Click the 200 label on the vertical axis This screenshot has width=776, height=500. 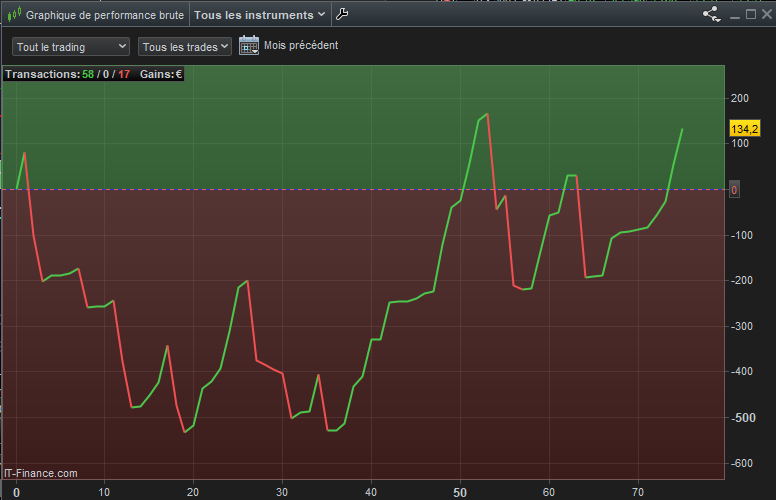(740, 98)
